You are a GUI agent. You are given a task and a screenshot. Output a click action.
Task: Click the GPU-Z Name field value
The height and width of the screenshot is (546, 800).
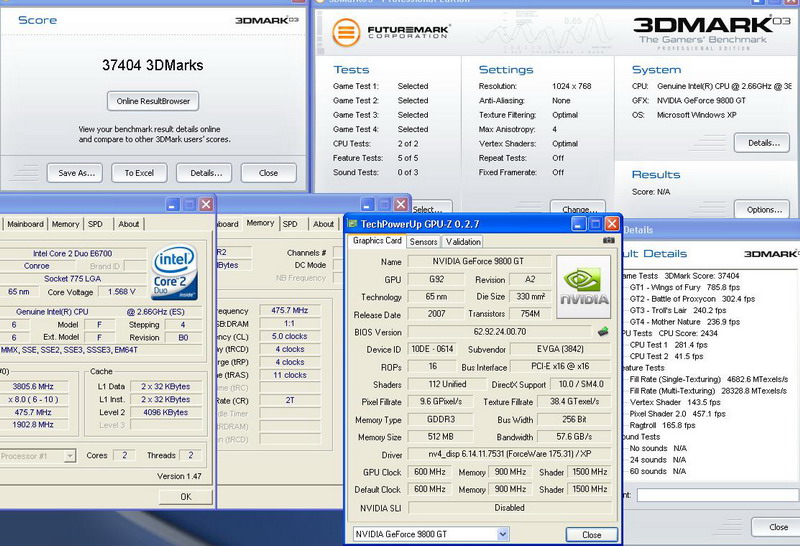coord(479,261)
